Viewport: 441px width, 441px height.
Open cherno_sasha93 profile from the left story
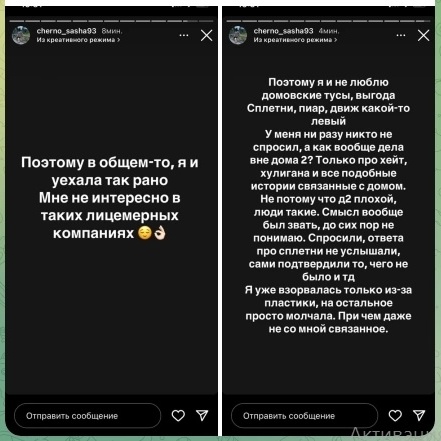[66, 31]
